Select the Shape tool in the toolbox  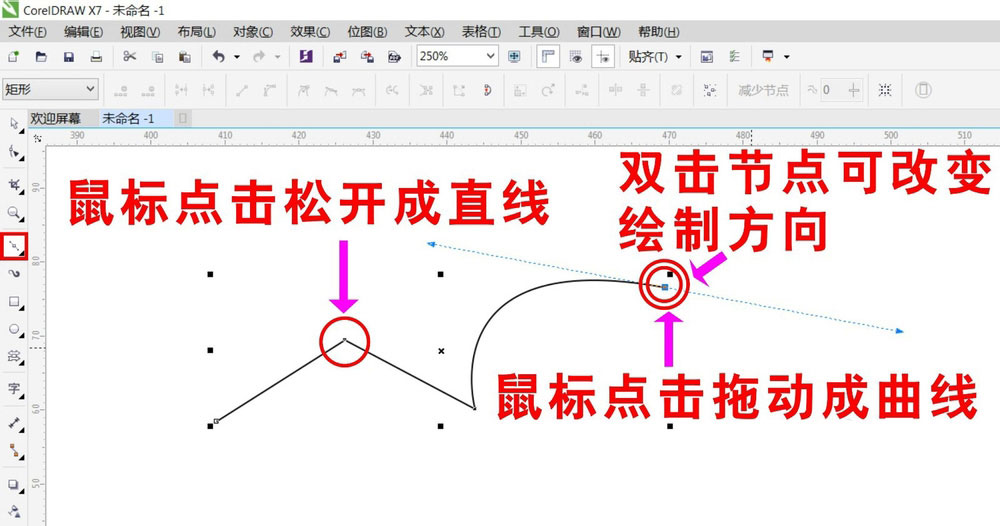click(x=13, y=152)
